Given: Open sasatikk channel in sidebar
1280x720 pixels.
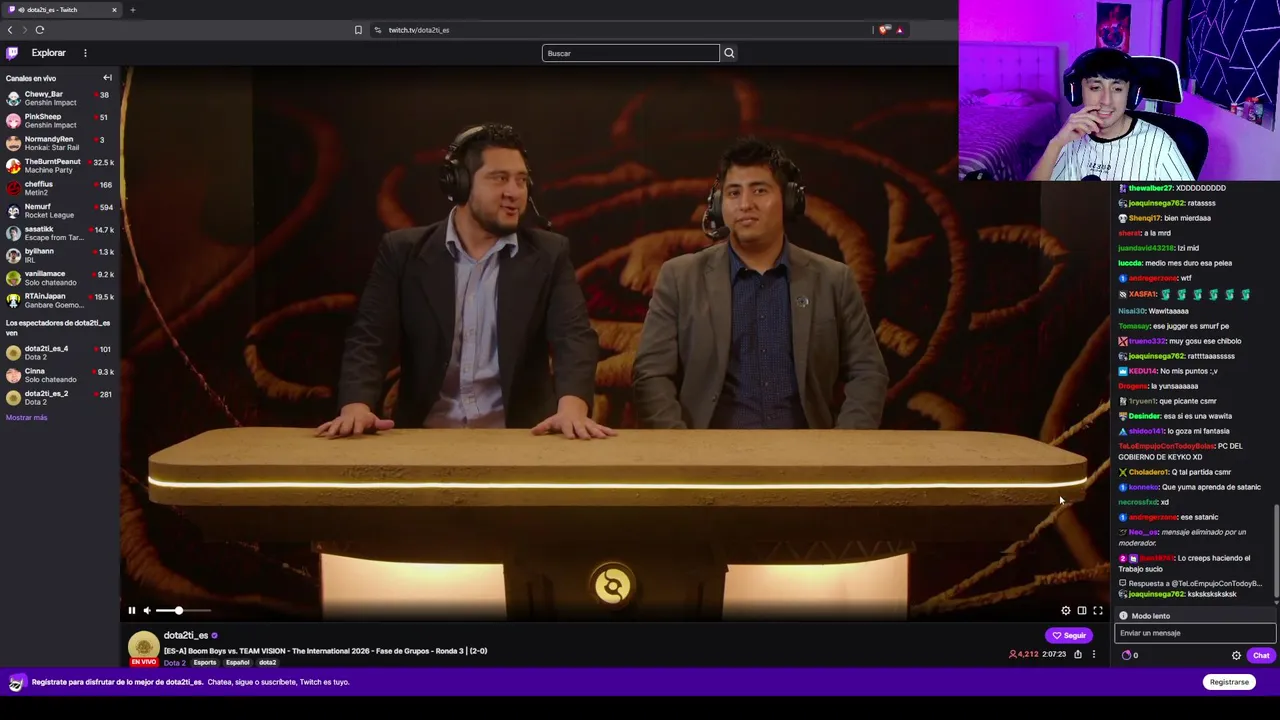Looking at the screenshot, I should pos(60,233).
